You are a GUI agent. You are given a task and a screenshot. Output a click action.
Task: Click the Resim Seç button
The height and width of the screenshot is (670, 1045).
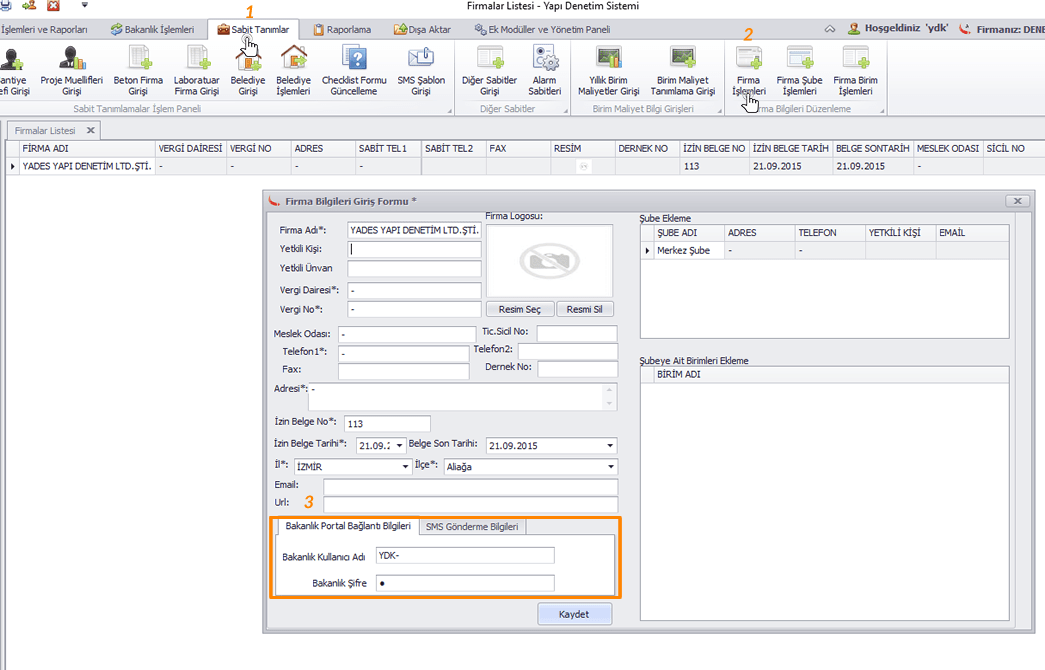point(519,310)
